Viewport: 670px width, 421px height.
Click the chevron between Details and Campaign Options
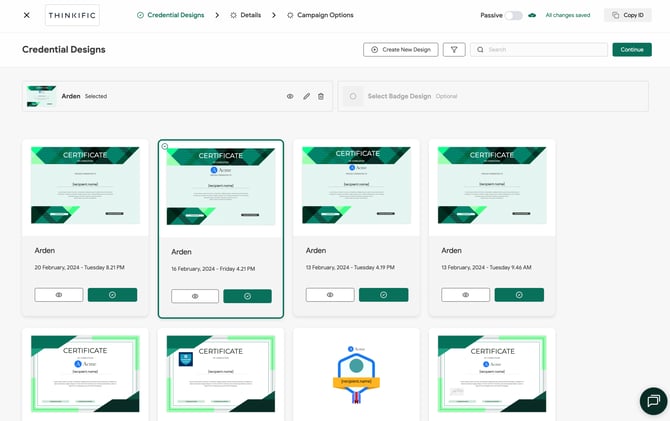click(274, 15)
